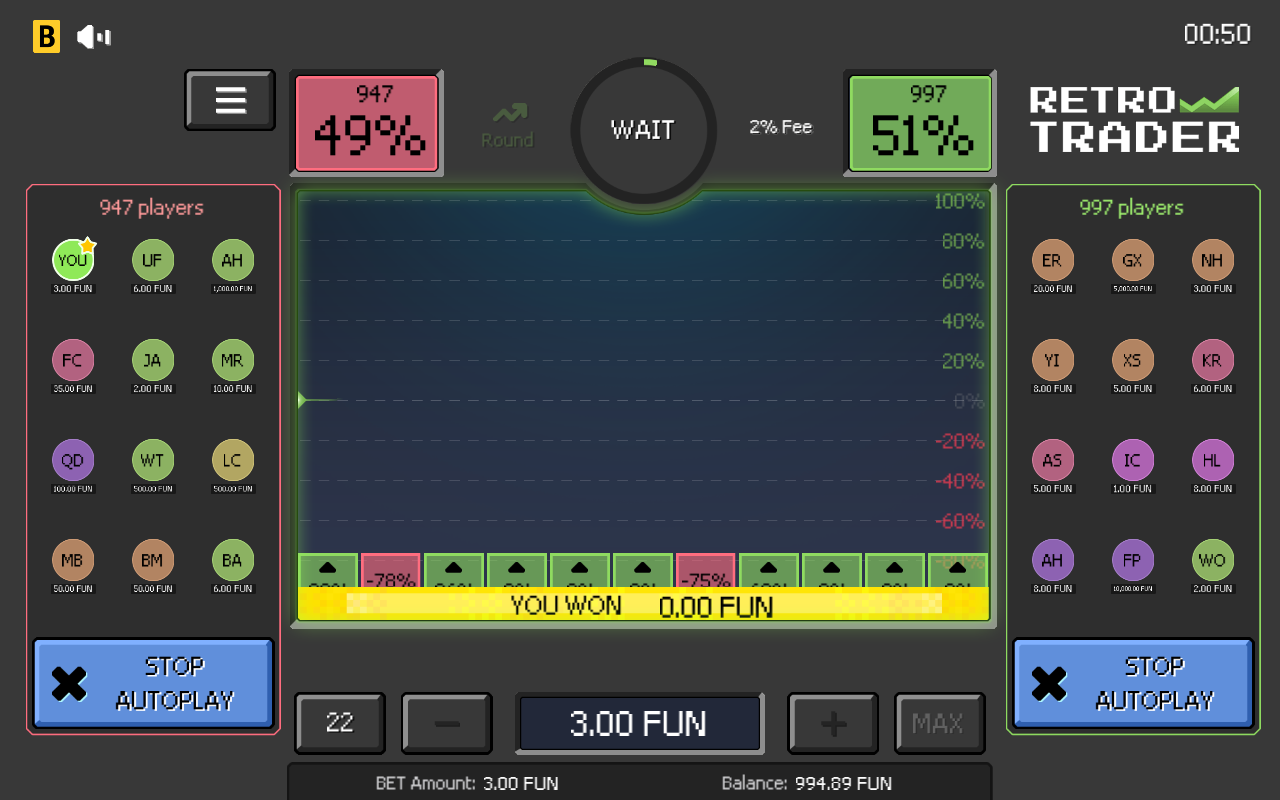Click the "2% Fee" label
The height and width of the screenshot is (800, 1280).
coord(781,127)
